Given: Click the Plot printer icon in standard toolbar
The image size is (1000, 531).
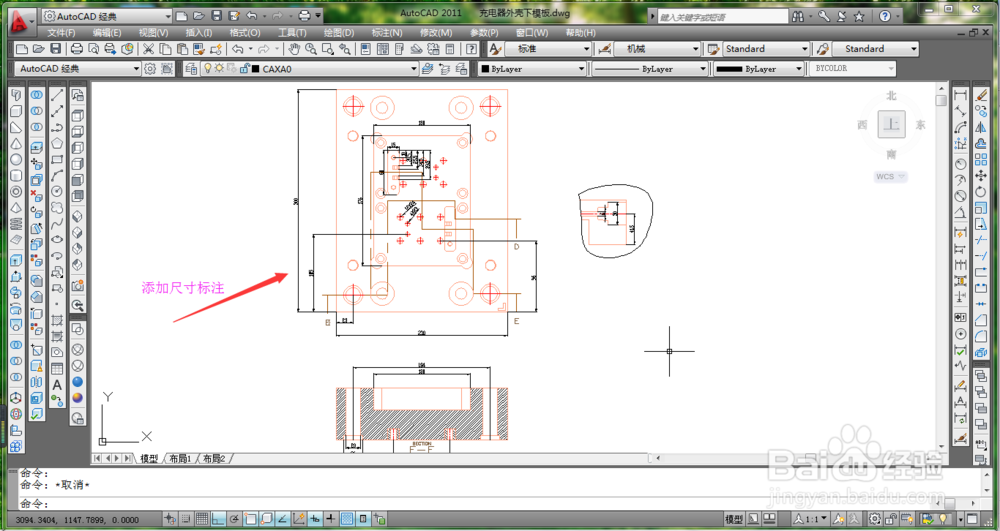Looking at the screenshot, I should point(77,49).
